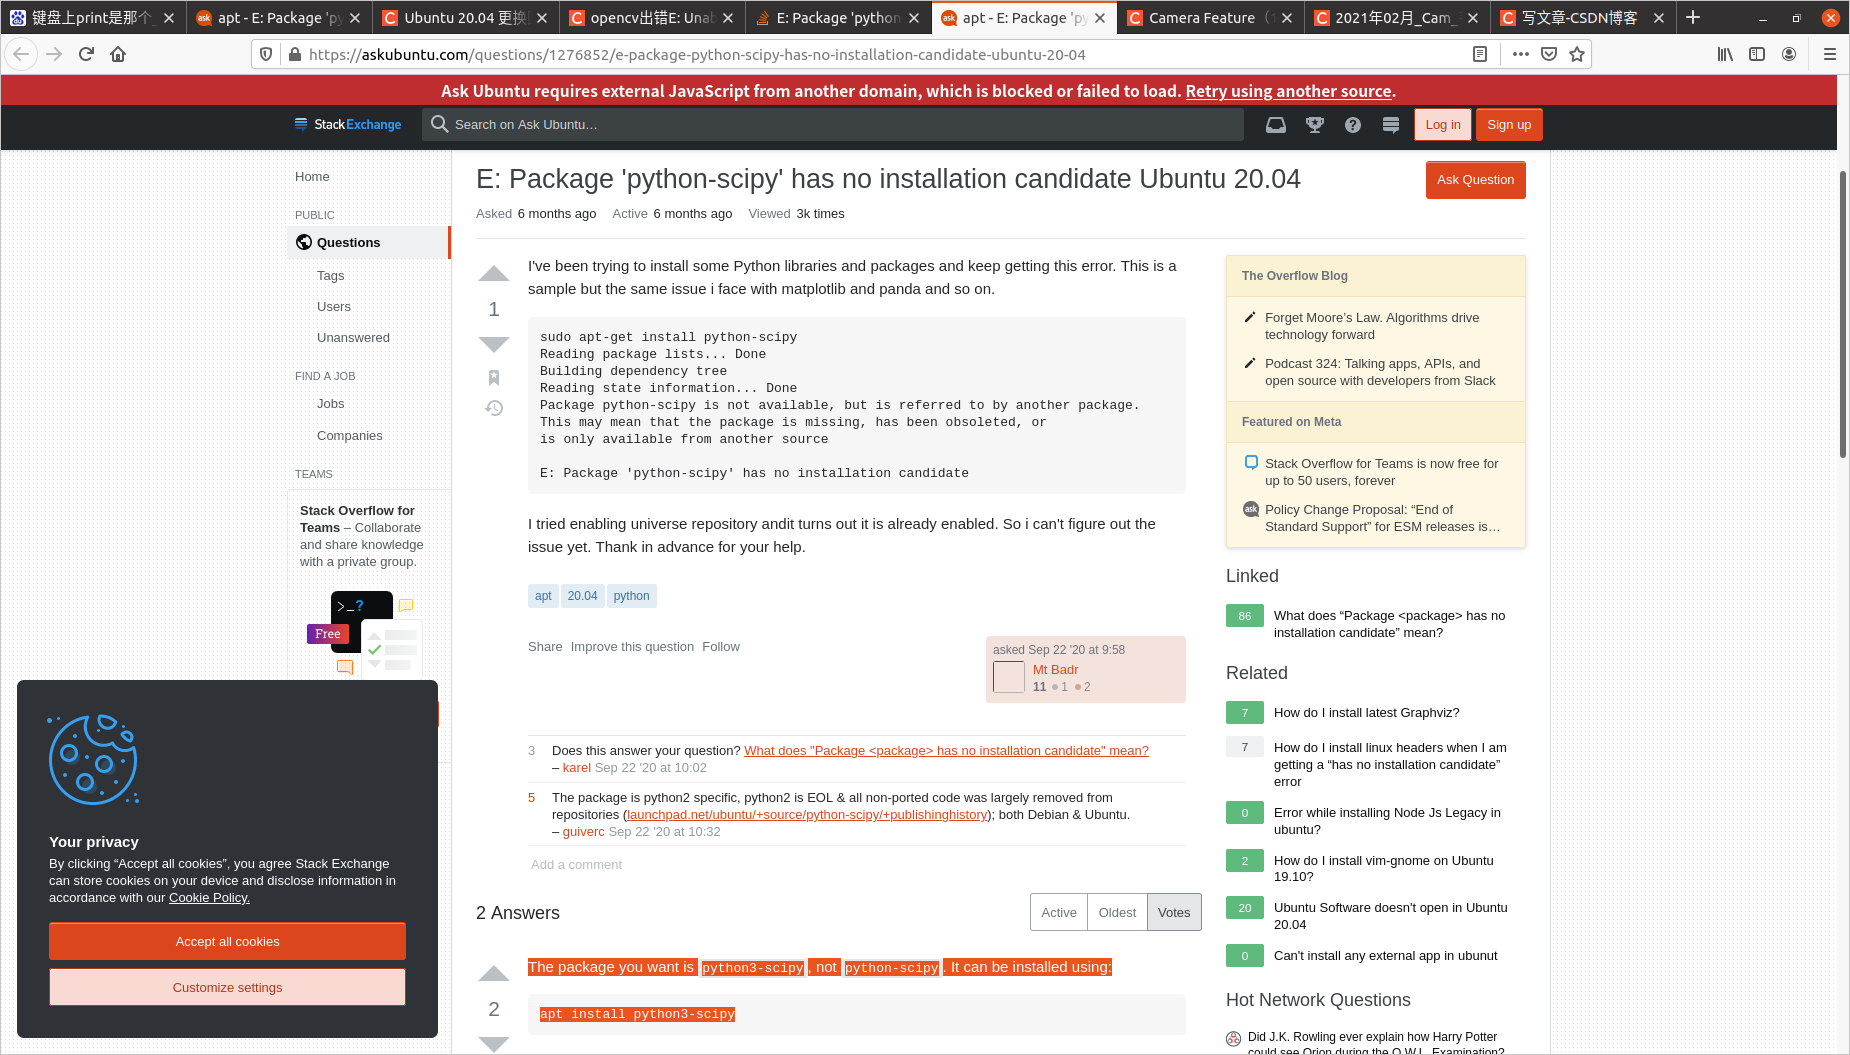Open the Cookie Policy link
Viewport: 1850px width, 1055px height.
[x=209, y=898]
